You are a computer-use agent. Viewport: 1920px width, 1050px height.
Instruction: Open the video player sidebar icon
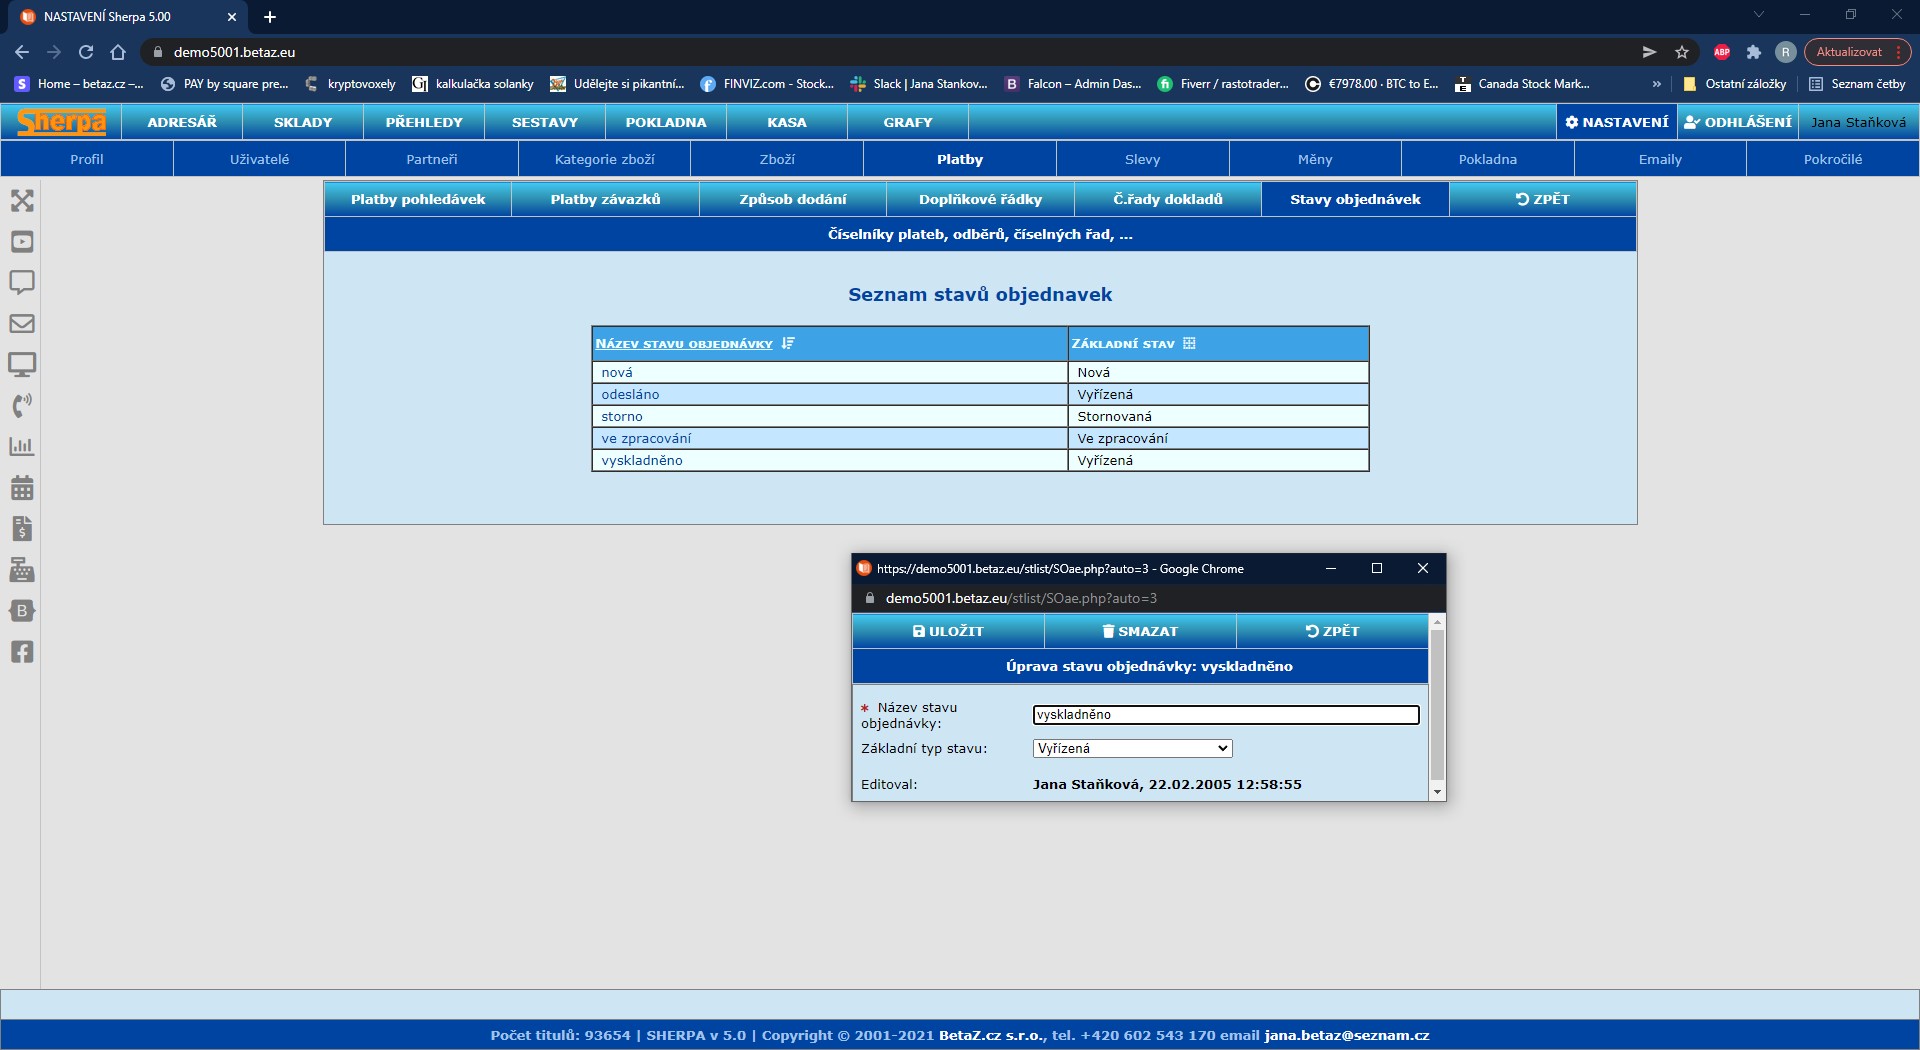point(22,242)
